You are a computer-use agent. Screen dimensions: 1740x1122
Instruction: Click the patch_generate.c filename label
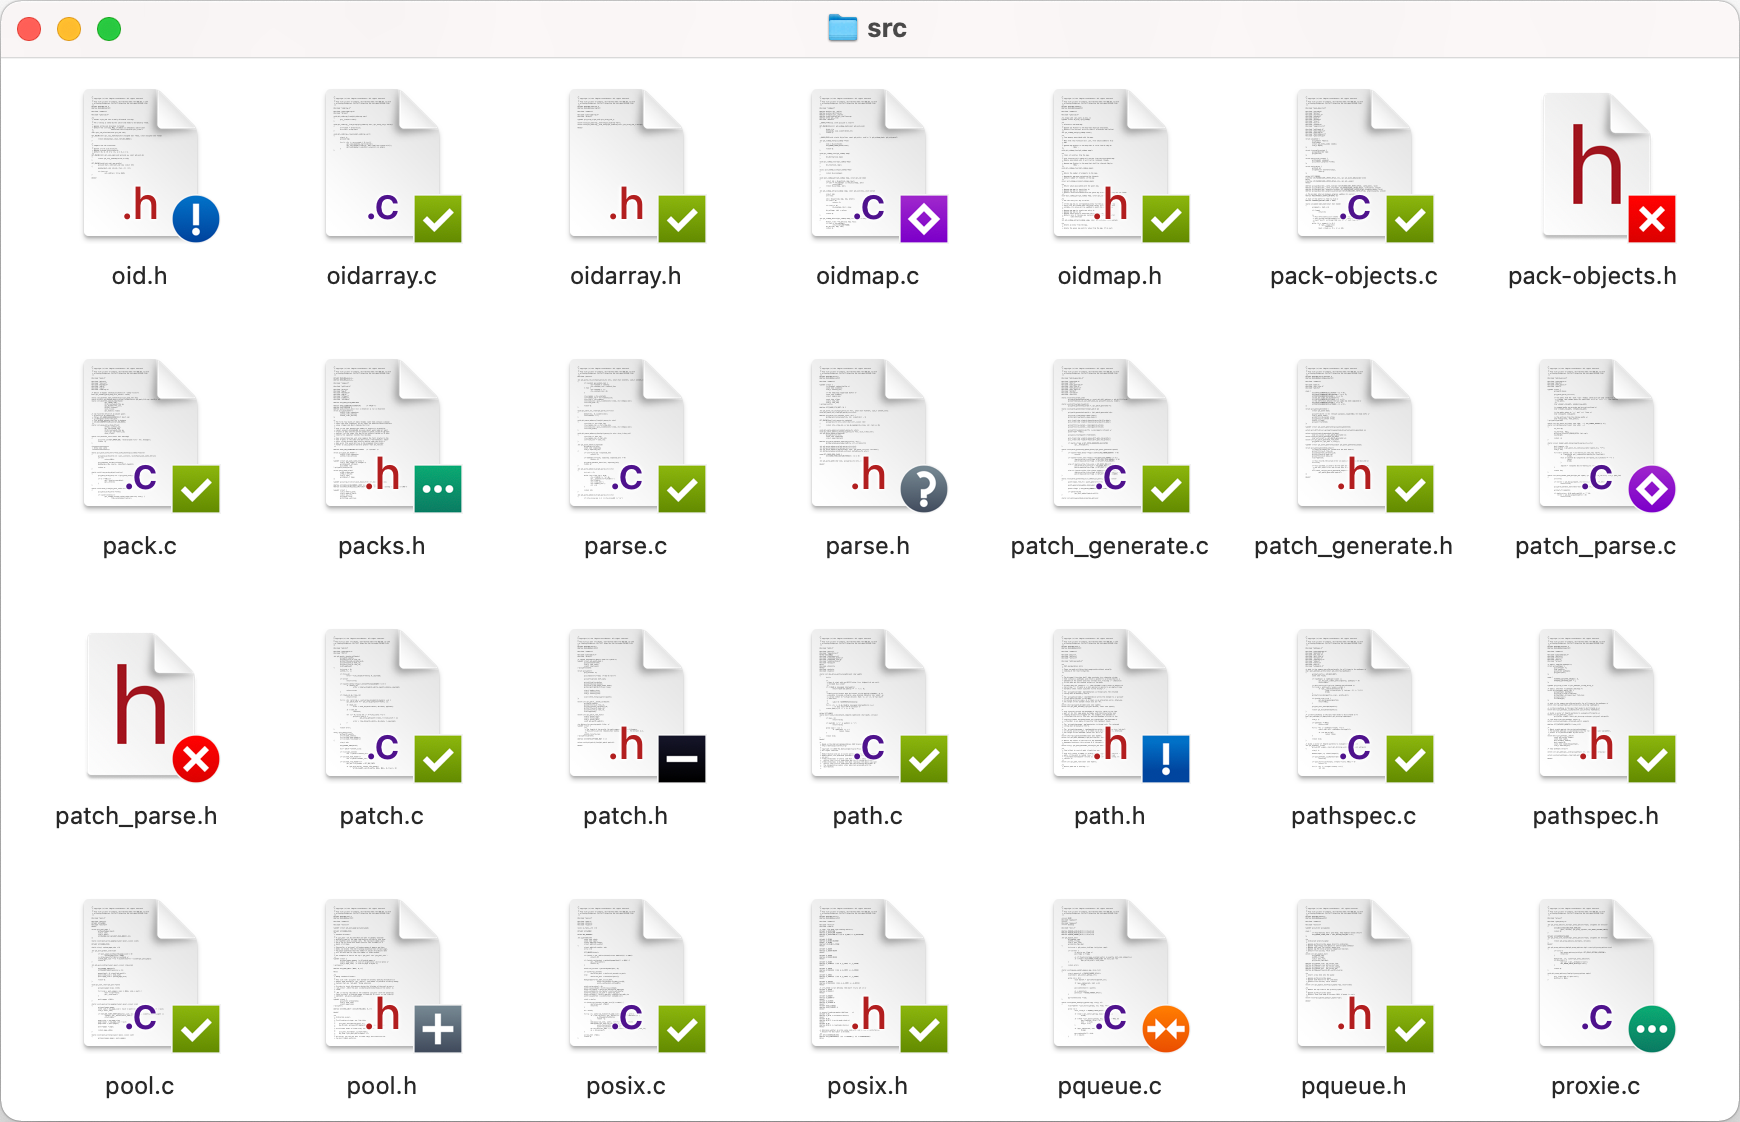[x=1109, y=546]
